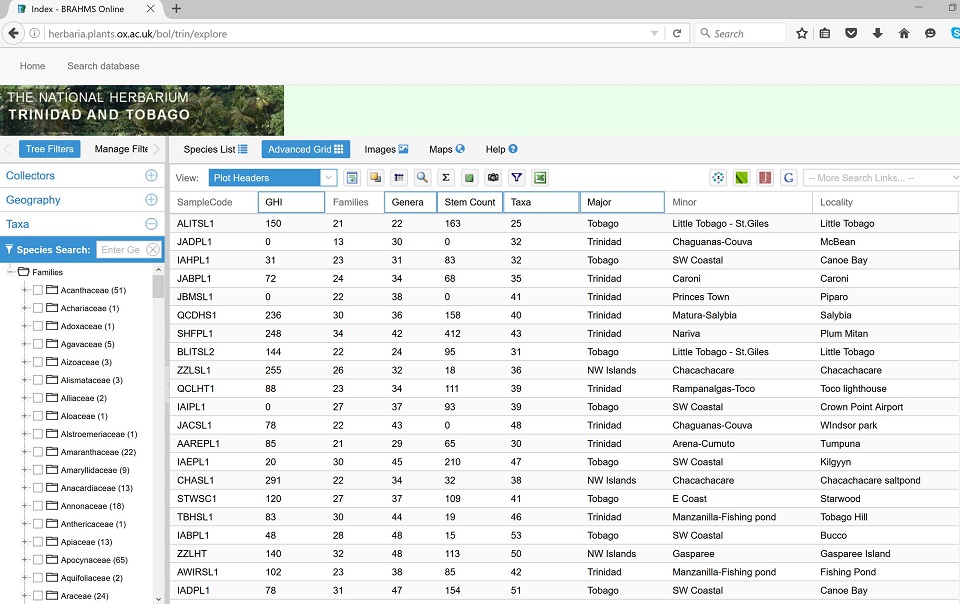Open the URL bar history dropdown arrow
Screen dimensions: 960x604
pyautogui.click(x=654, y=34)
